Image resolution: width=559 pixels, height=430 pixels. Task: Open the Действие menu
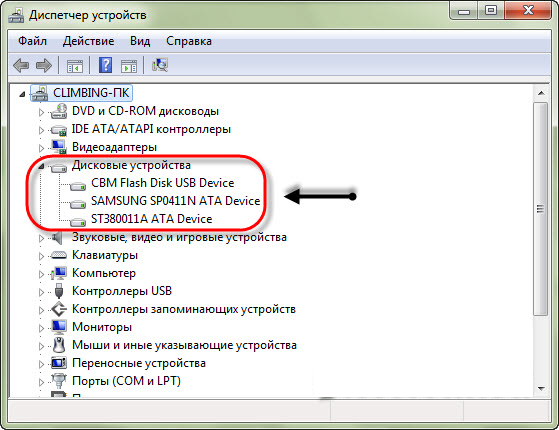point(88,41)
